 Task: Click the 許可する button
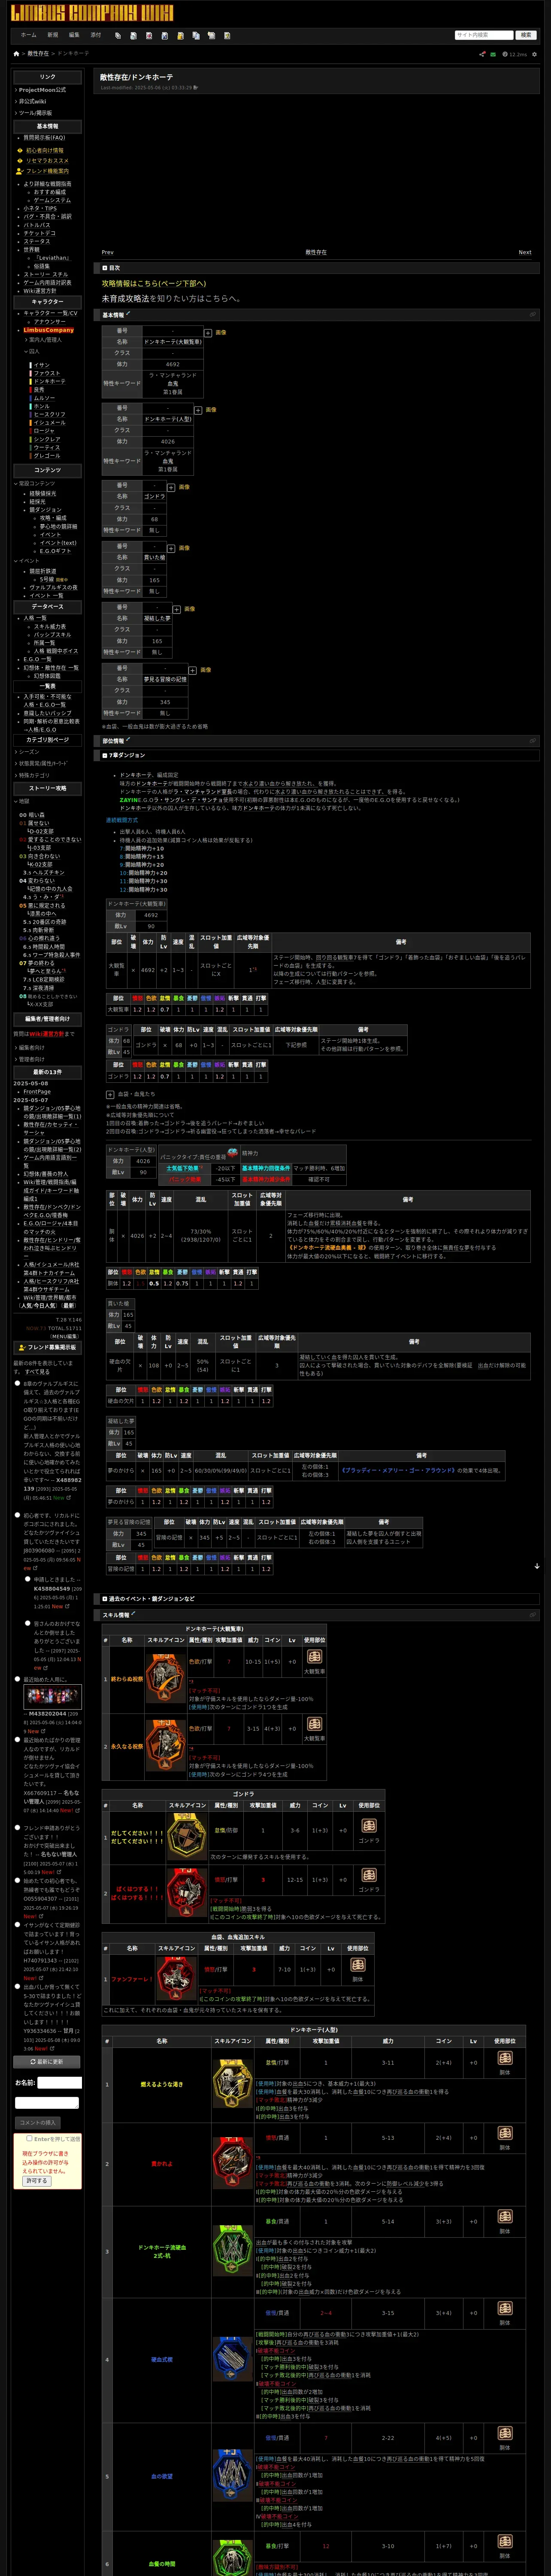pyautogui.click(x=36, y=2180)
